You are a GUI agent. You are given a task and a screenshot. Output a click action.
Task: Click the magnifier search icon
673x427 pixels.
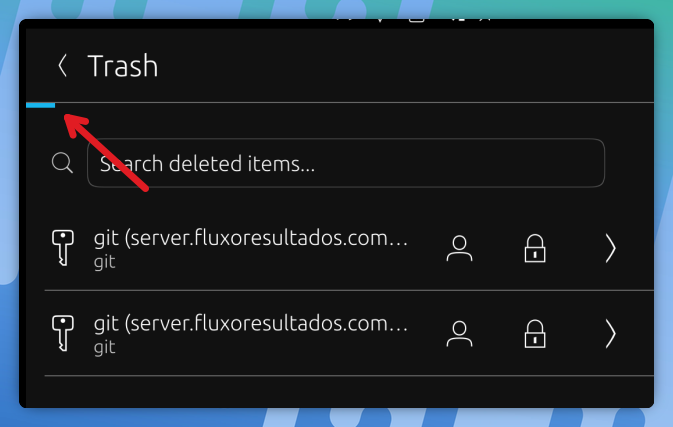pyautogui.click(x=62, y=163)
